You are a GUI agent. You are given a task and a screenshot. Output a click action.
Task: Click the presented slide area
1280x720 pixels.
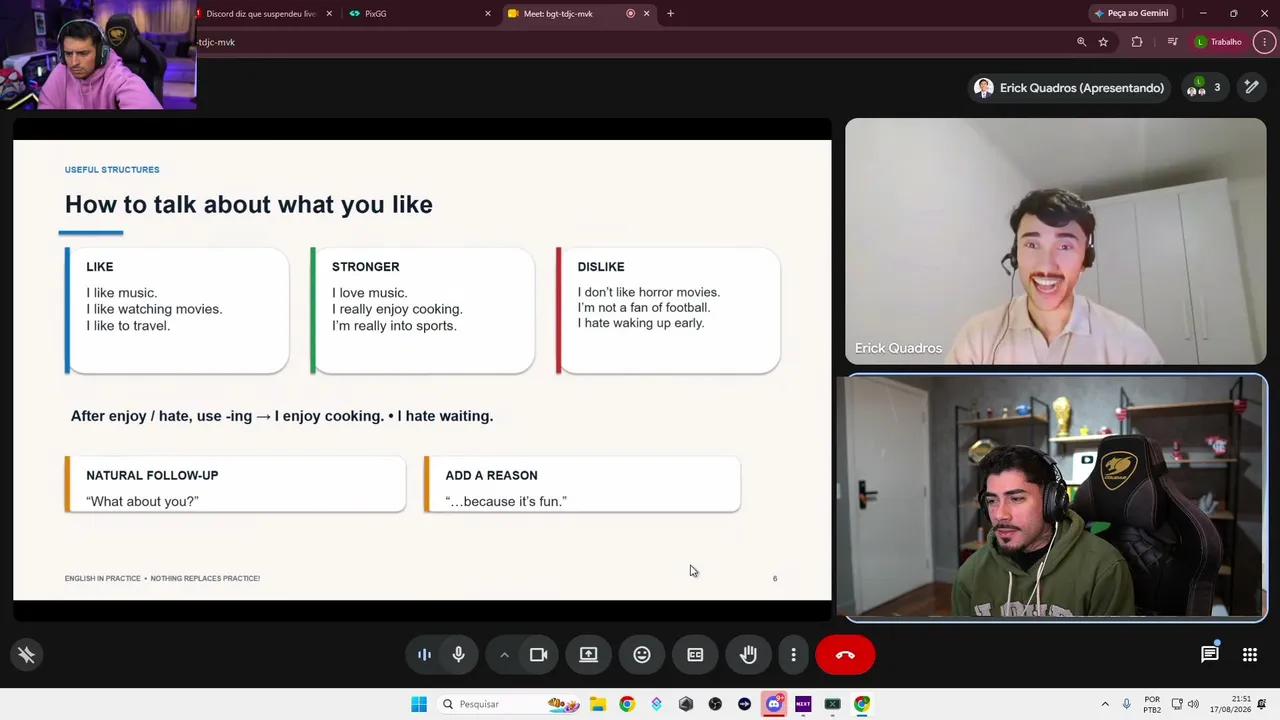[x=422, y=370]
